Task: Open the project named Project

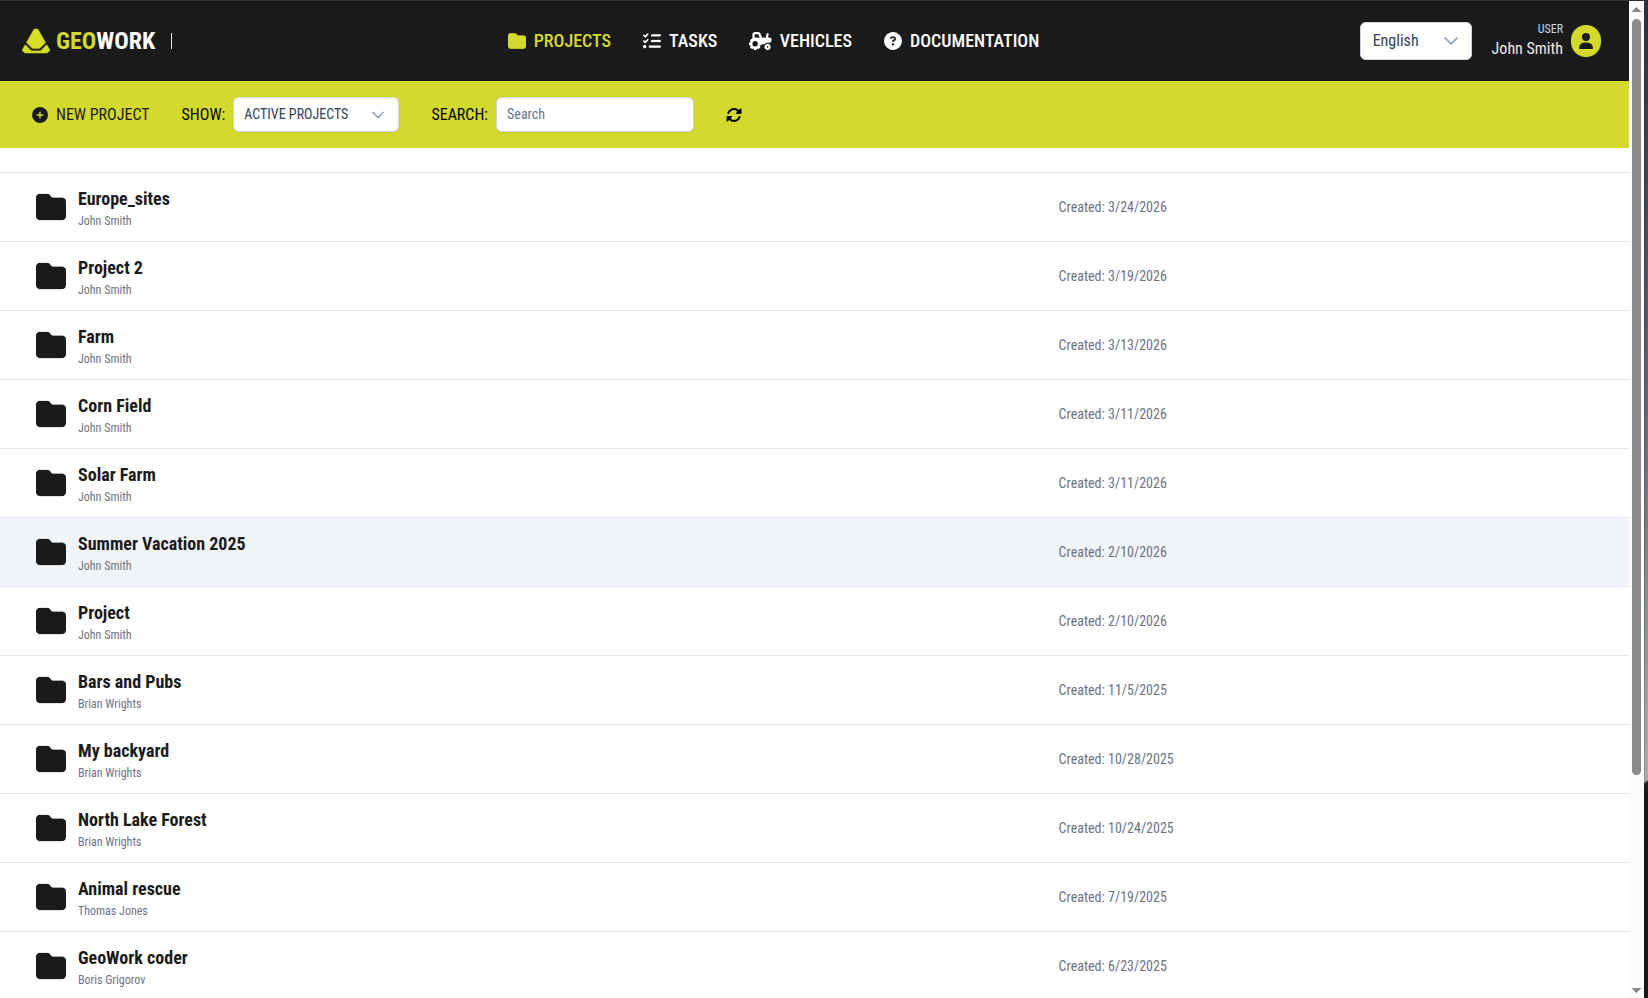Action: point(814,621)
